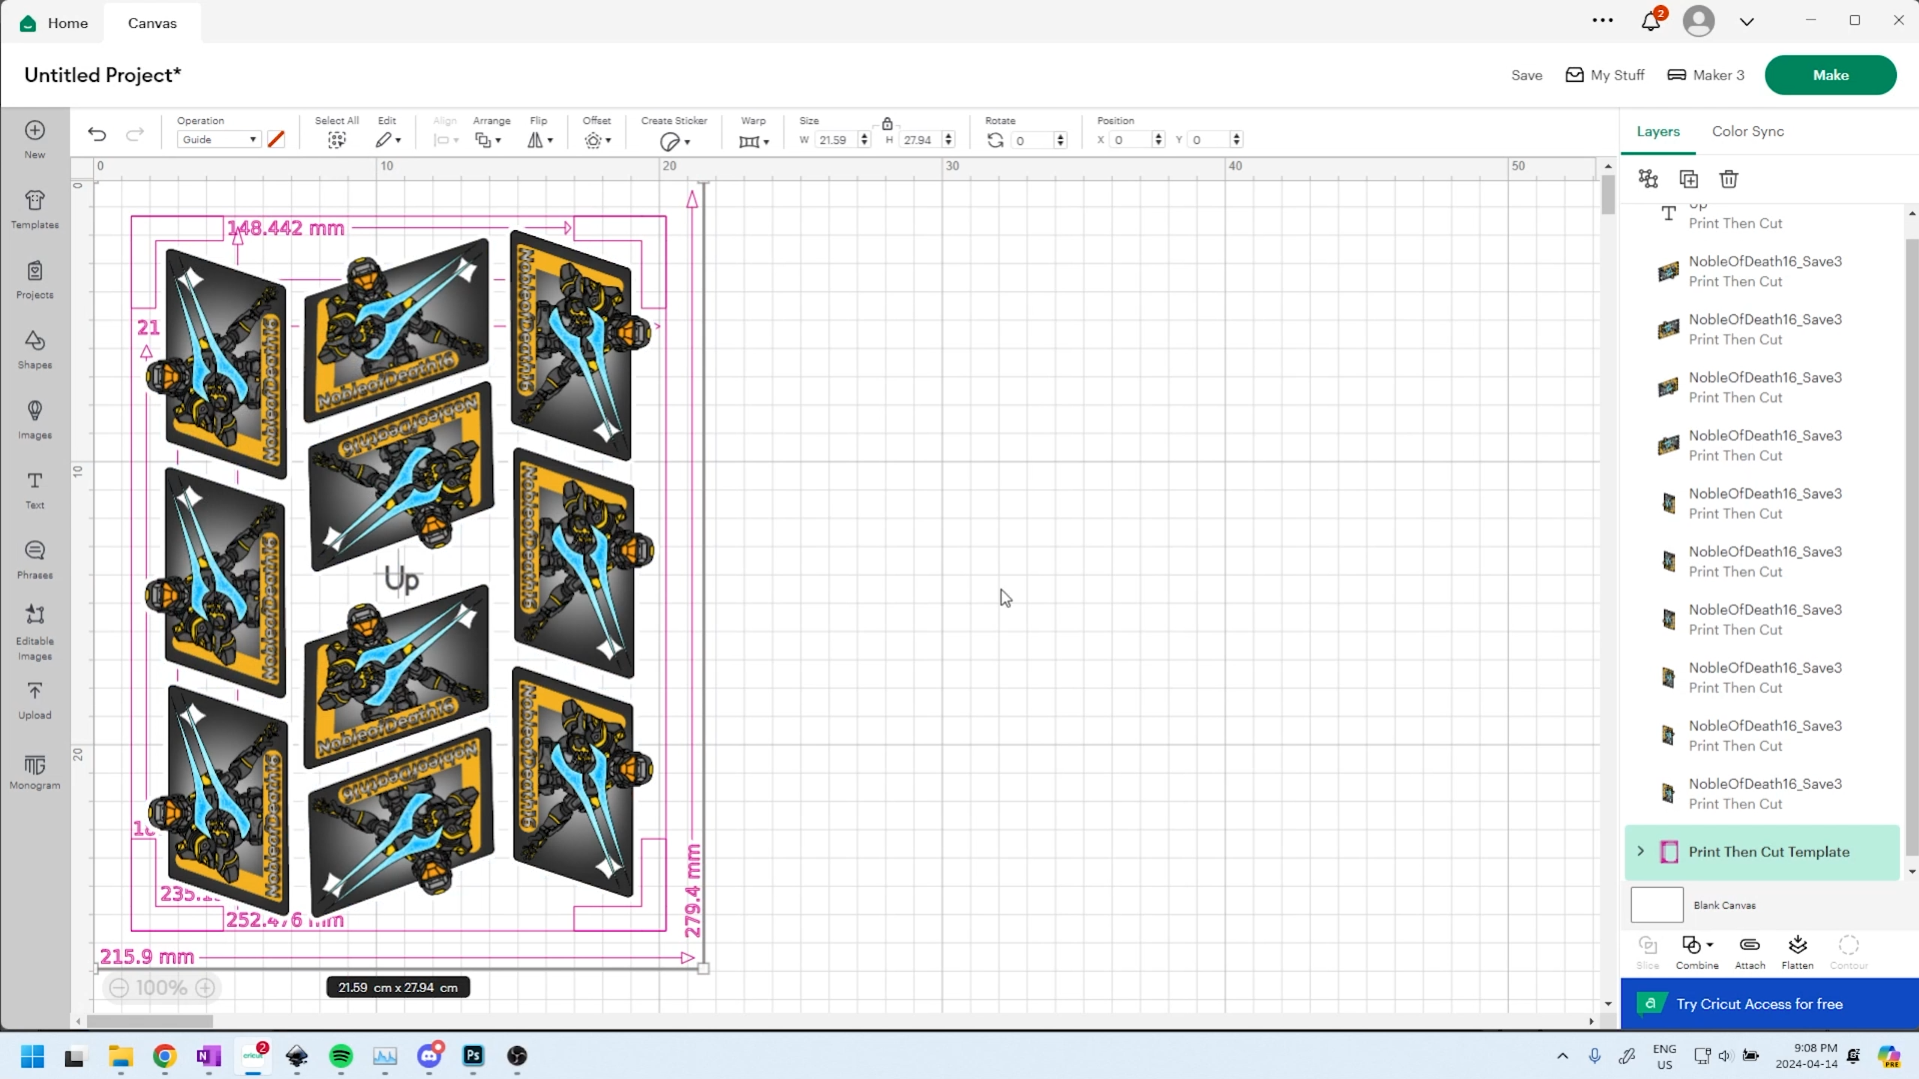Open Chrome from the taskbar
Screen dimensions: 1919x1079
point(165,1056)
